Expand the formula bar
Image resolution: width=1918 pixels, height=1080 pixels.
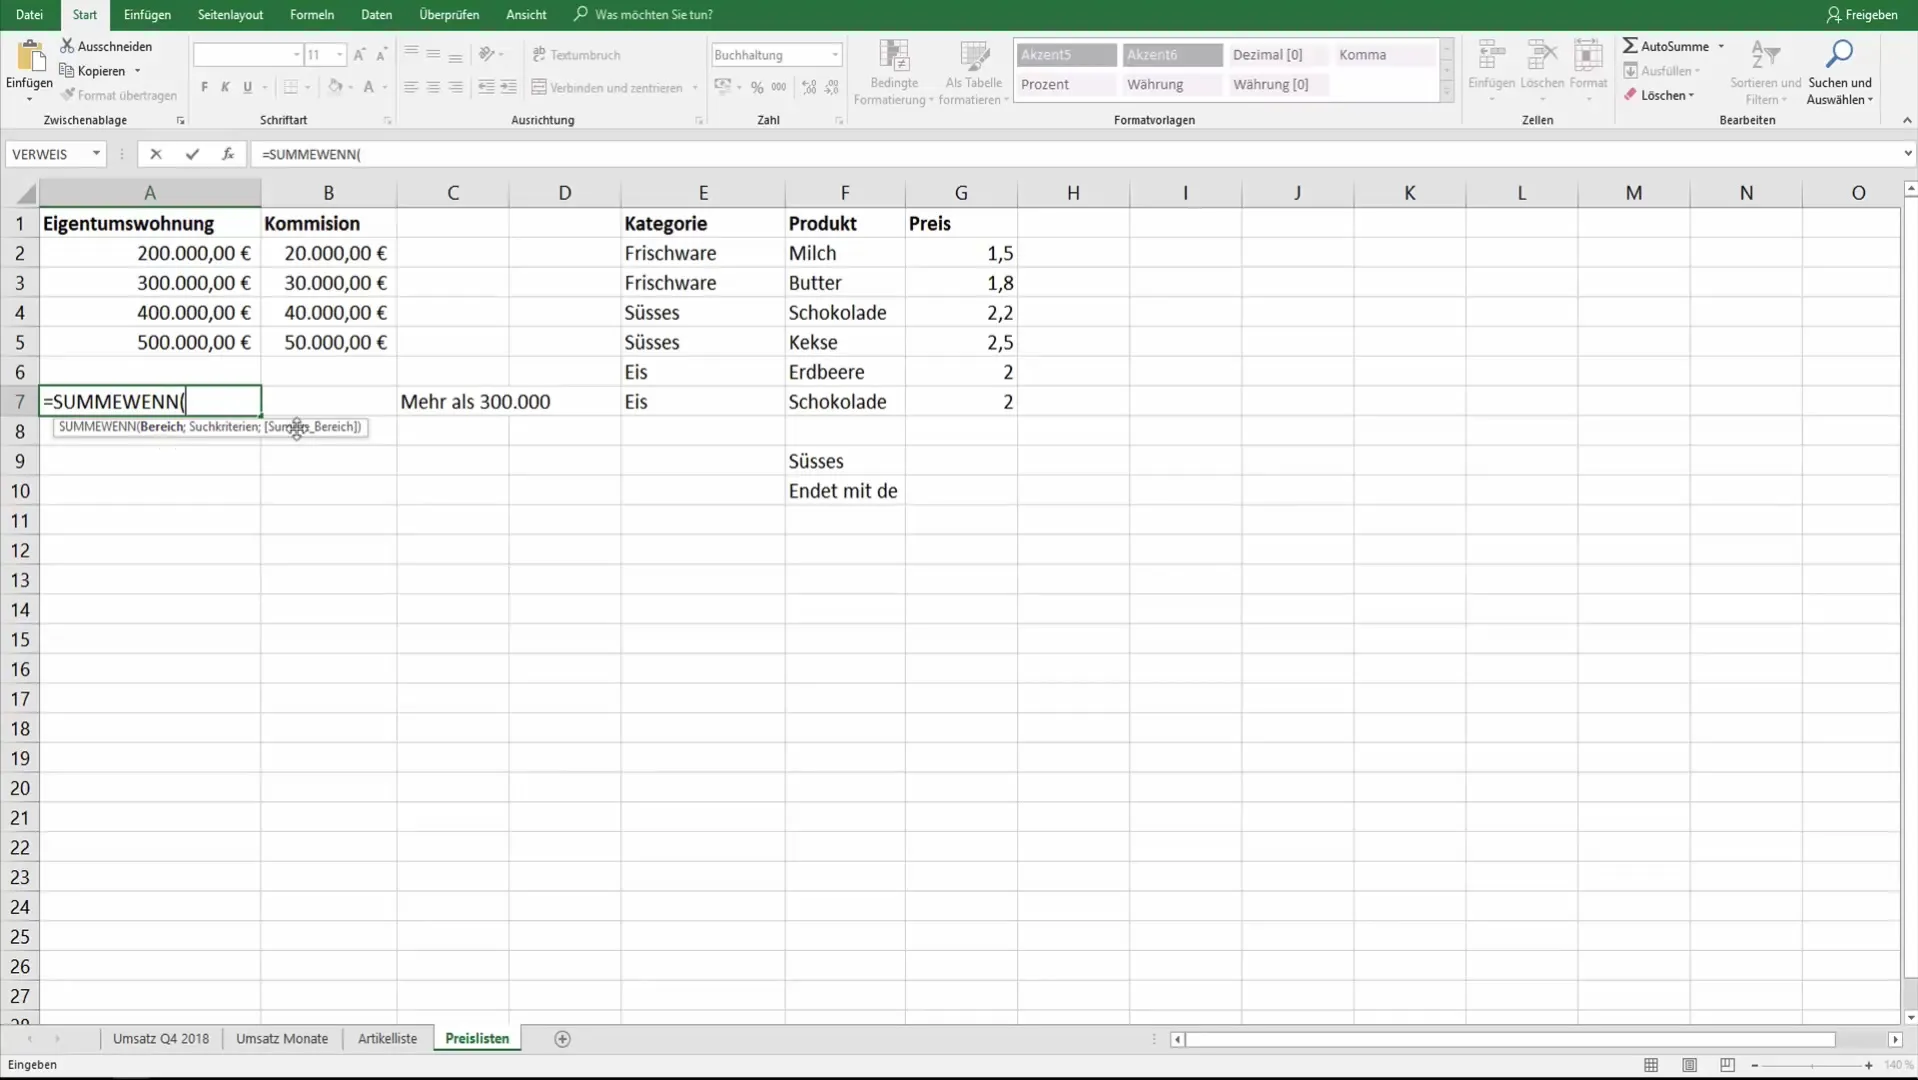click(1907, 154)
